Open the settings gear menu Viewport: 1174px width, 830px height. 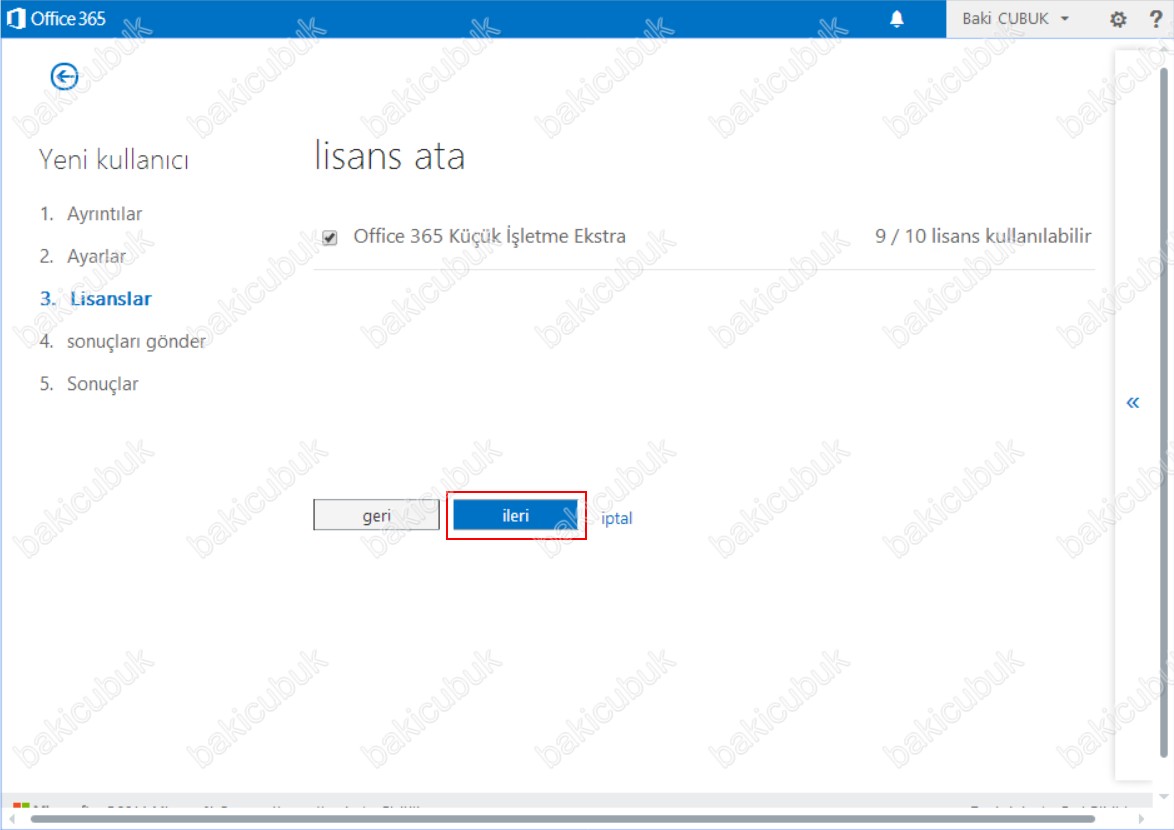tap(1117, 19)
